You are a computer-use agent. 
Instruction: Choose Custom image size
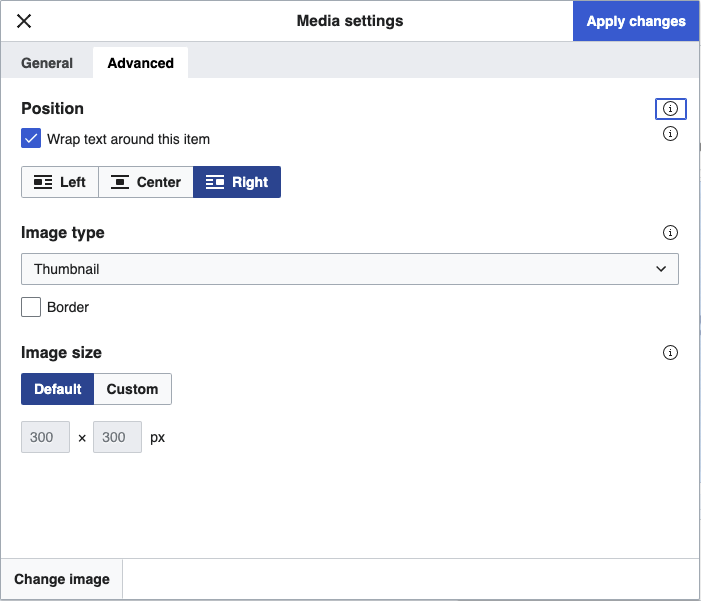pyautogui.click(x=132, y=389)
